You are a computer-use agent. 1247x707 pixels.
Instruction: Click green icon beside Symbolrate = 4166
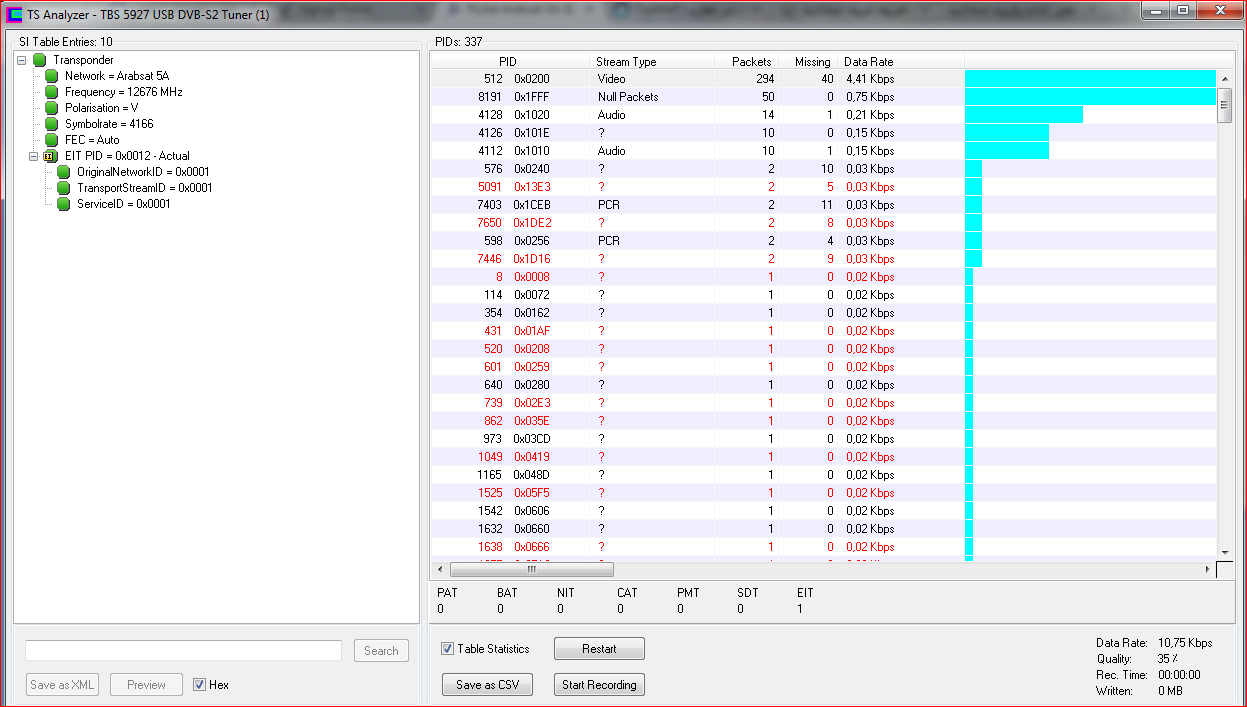tap(52, 124)
